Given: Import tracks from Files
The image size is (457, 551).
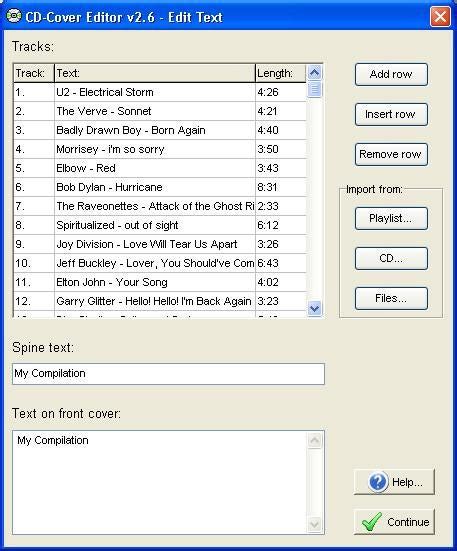Looking at the screenshot, I should click(x=391, y=298).
